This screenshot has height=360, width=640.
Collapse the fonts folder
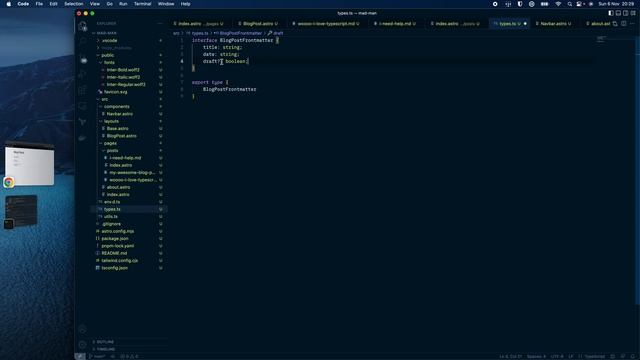click(130, 62)
